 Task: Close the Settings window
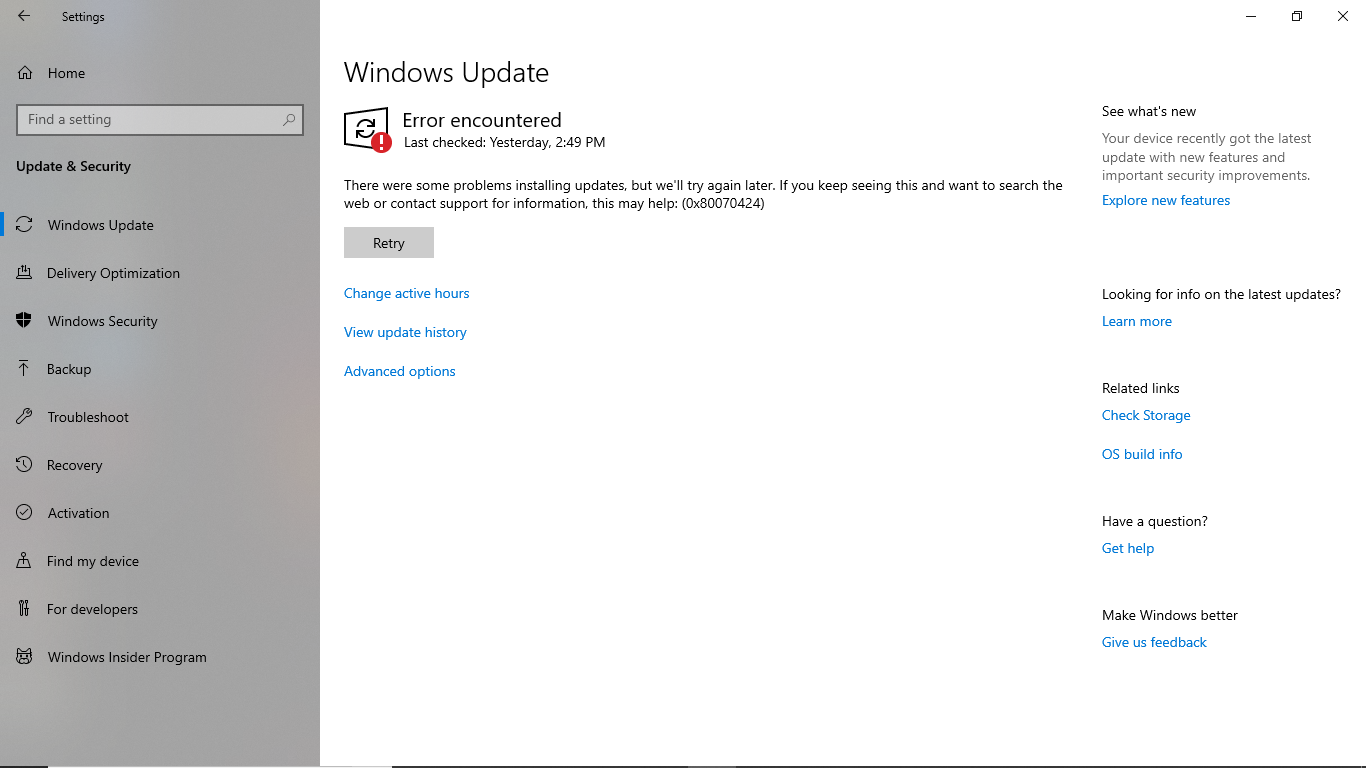[1343, 16]
